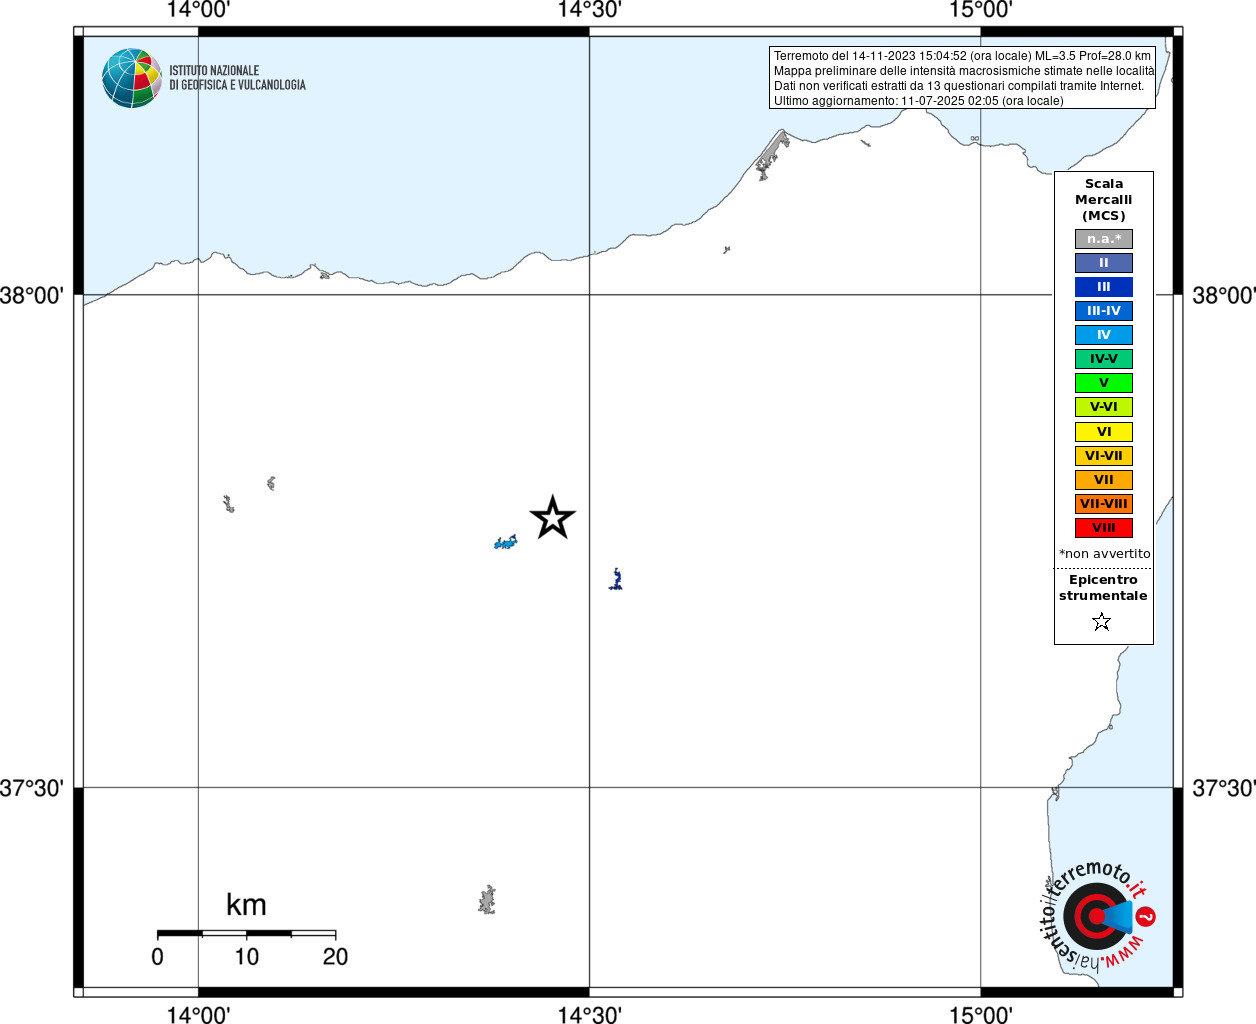
Task: Click the 'Dati non verificati' info line
Action: pyautogui.click(x=959, y=86)
